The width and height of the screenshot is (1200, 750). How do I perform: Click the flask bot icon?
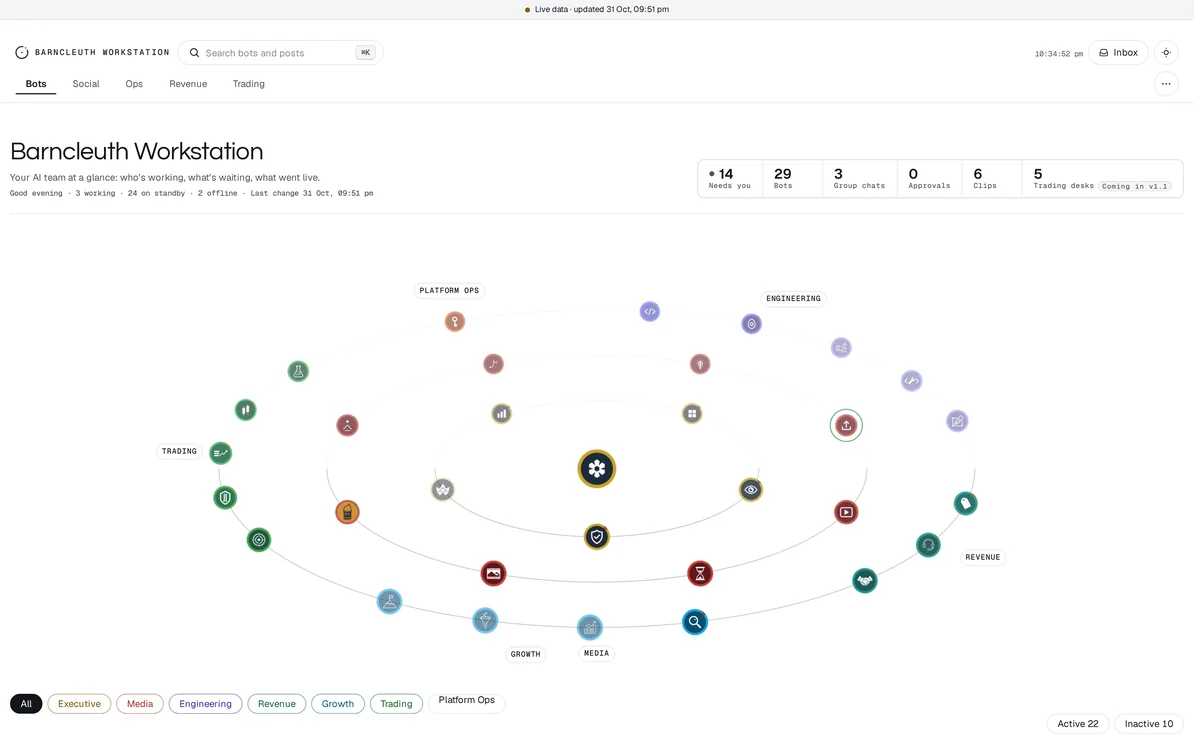coord(298,371)
